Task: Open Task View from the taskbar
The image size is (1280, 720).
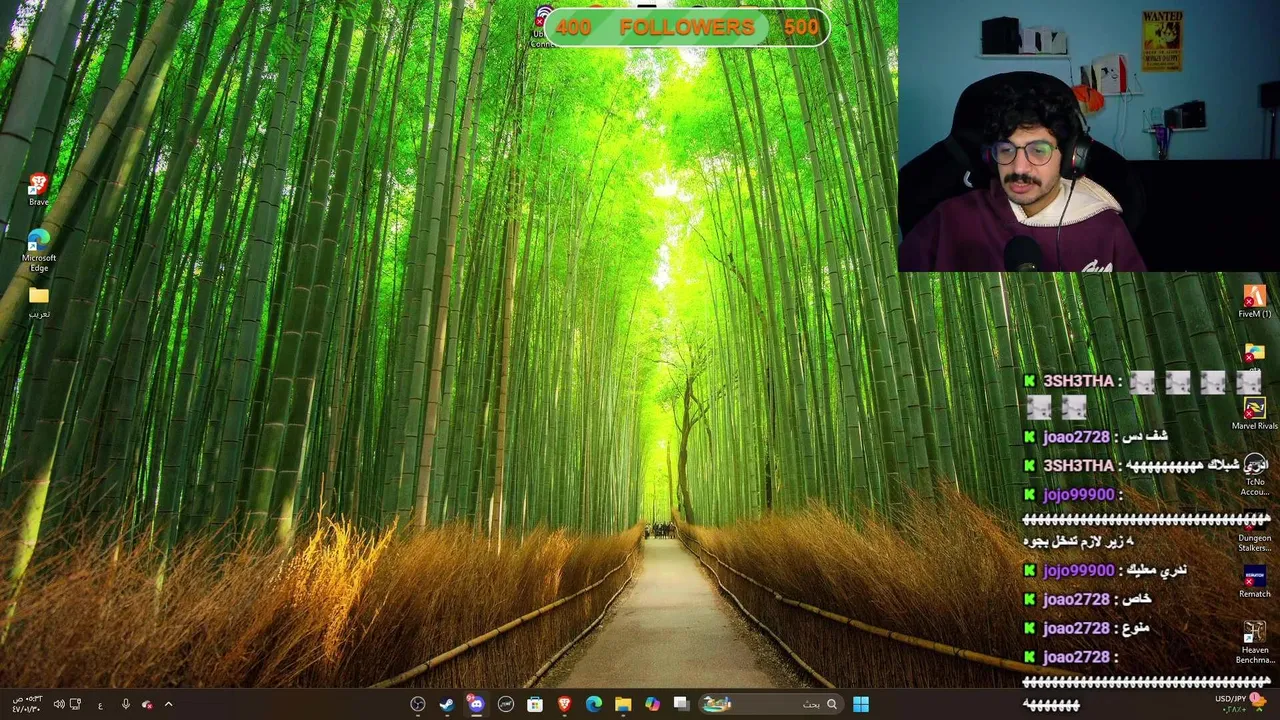Action: point(681,704)
